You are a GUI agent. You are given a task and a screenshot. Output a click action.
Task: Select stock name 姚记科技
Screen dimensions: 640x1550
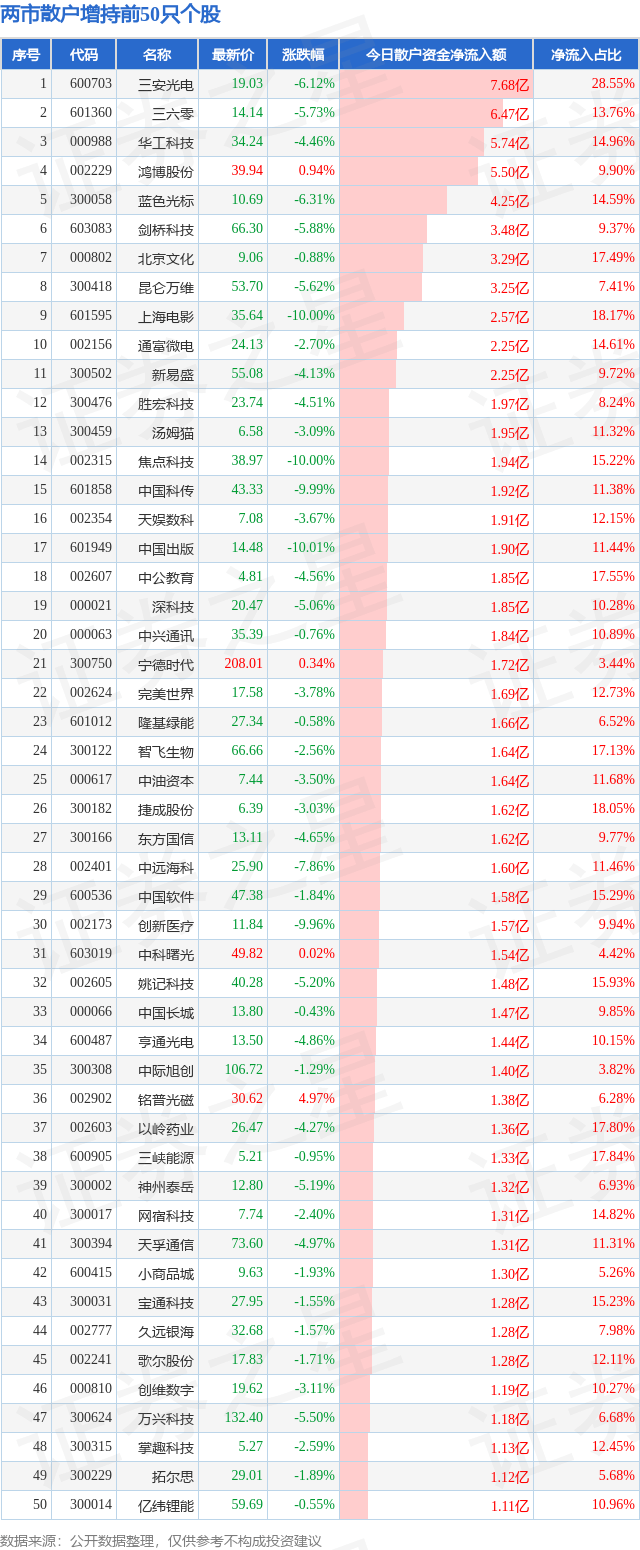tap(166, 983)
